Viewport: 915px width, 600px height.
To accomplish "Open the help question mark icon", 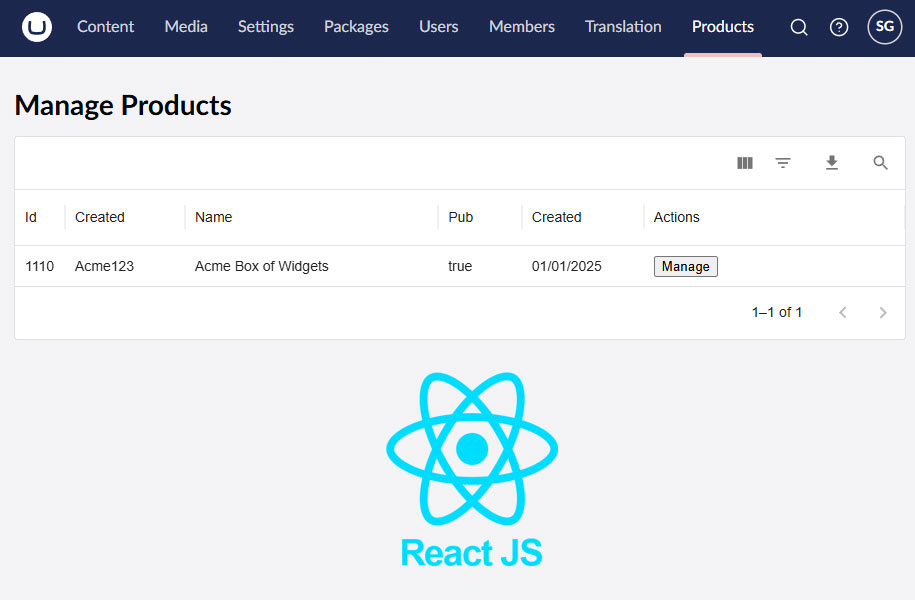I will pos(839,27).
